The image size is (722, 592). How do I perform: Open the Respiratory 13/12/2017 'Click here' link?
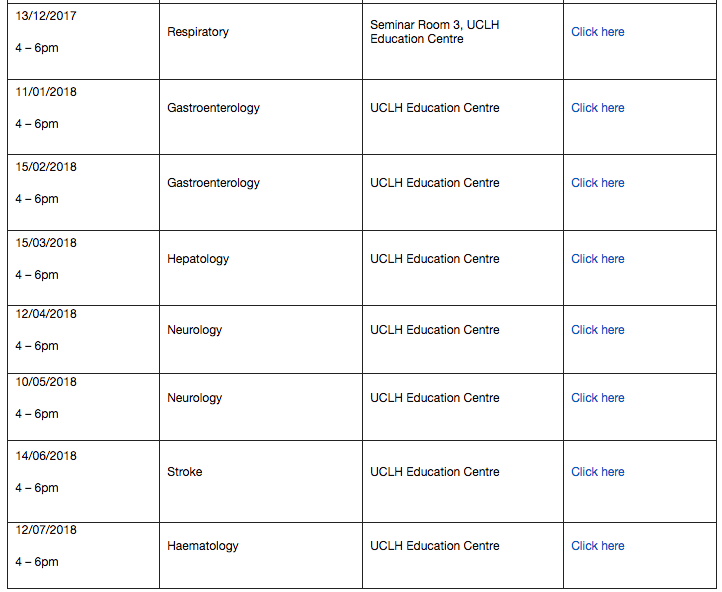(598, 32)
